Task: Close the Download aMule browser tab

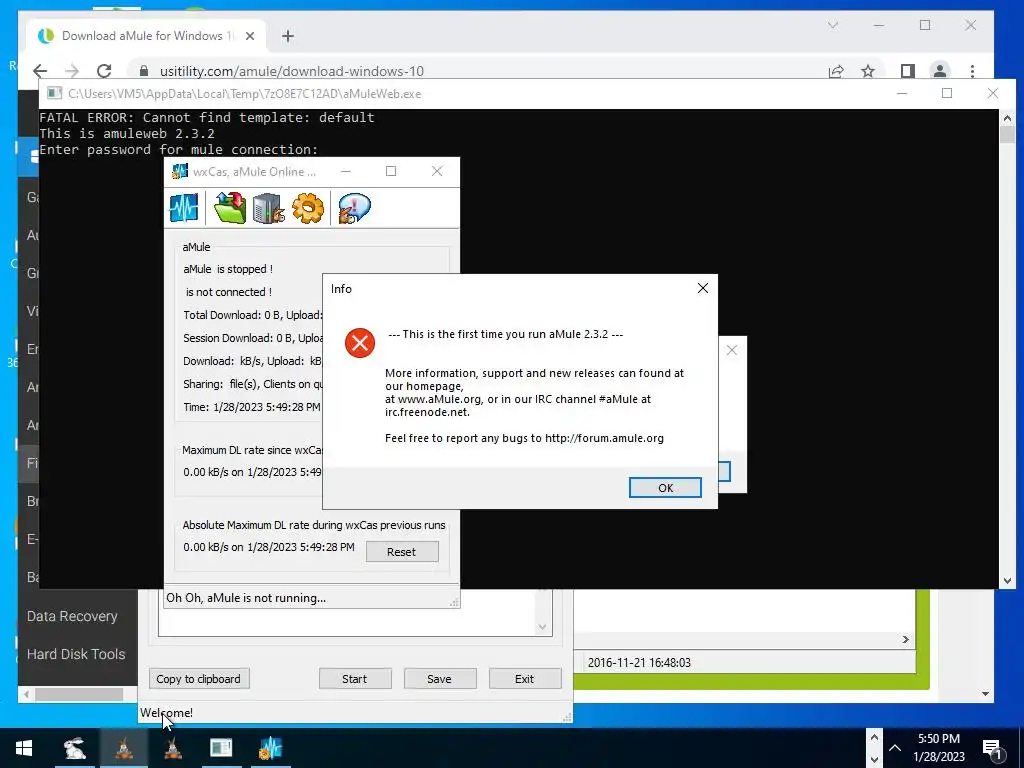Action: tap(249, 36)
